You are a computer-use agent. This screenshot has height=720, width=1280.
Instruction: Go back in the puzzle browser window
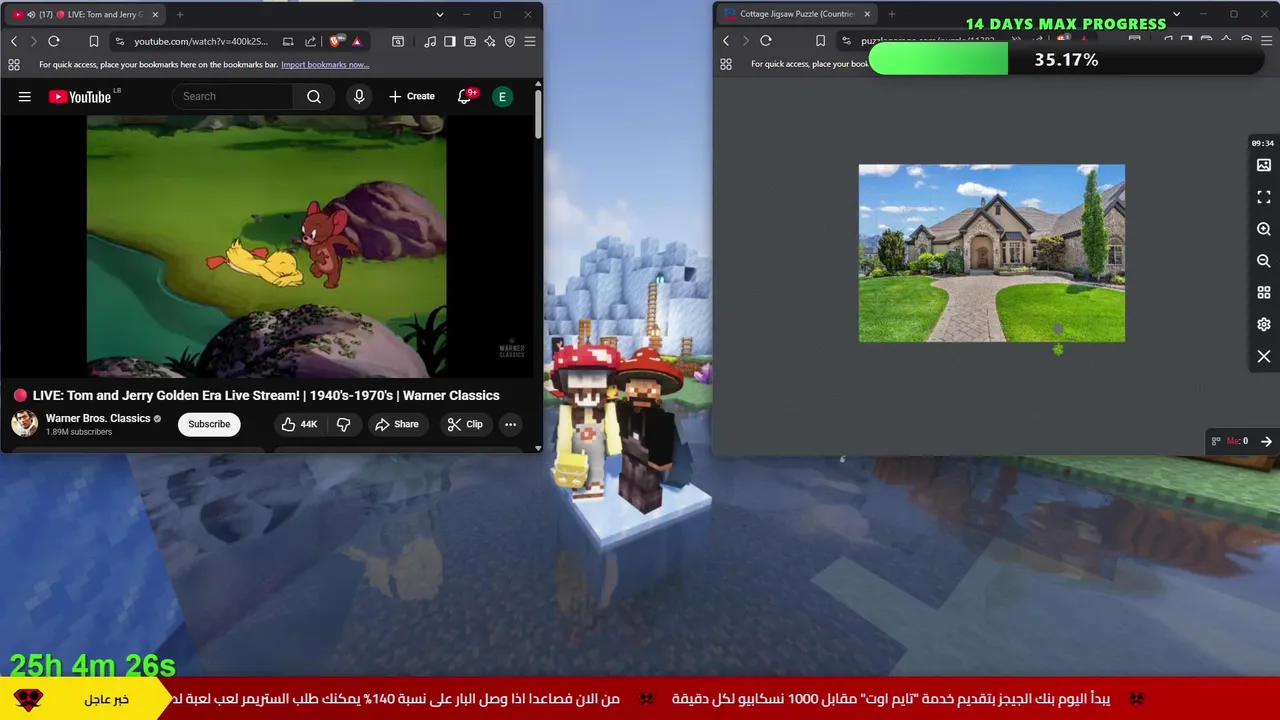(x=726, y=41)
